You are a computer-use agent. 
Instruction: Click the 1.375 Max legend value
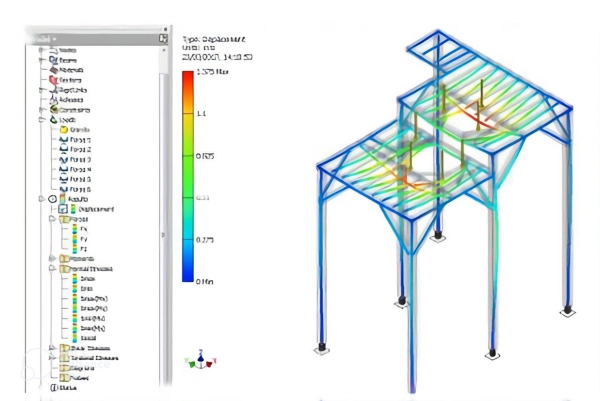pos(212,72)
